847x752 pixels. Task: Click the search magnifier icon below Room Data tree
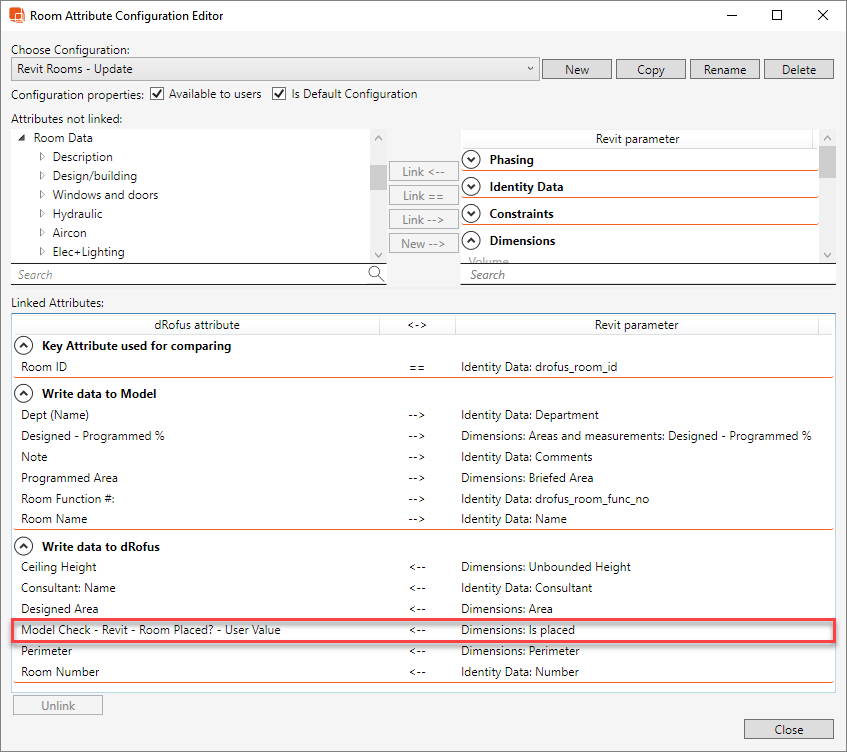point(375,273)
